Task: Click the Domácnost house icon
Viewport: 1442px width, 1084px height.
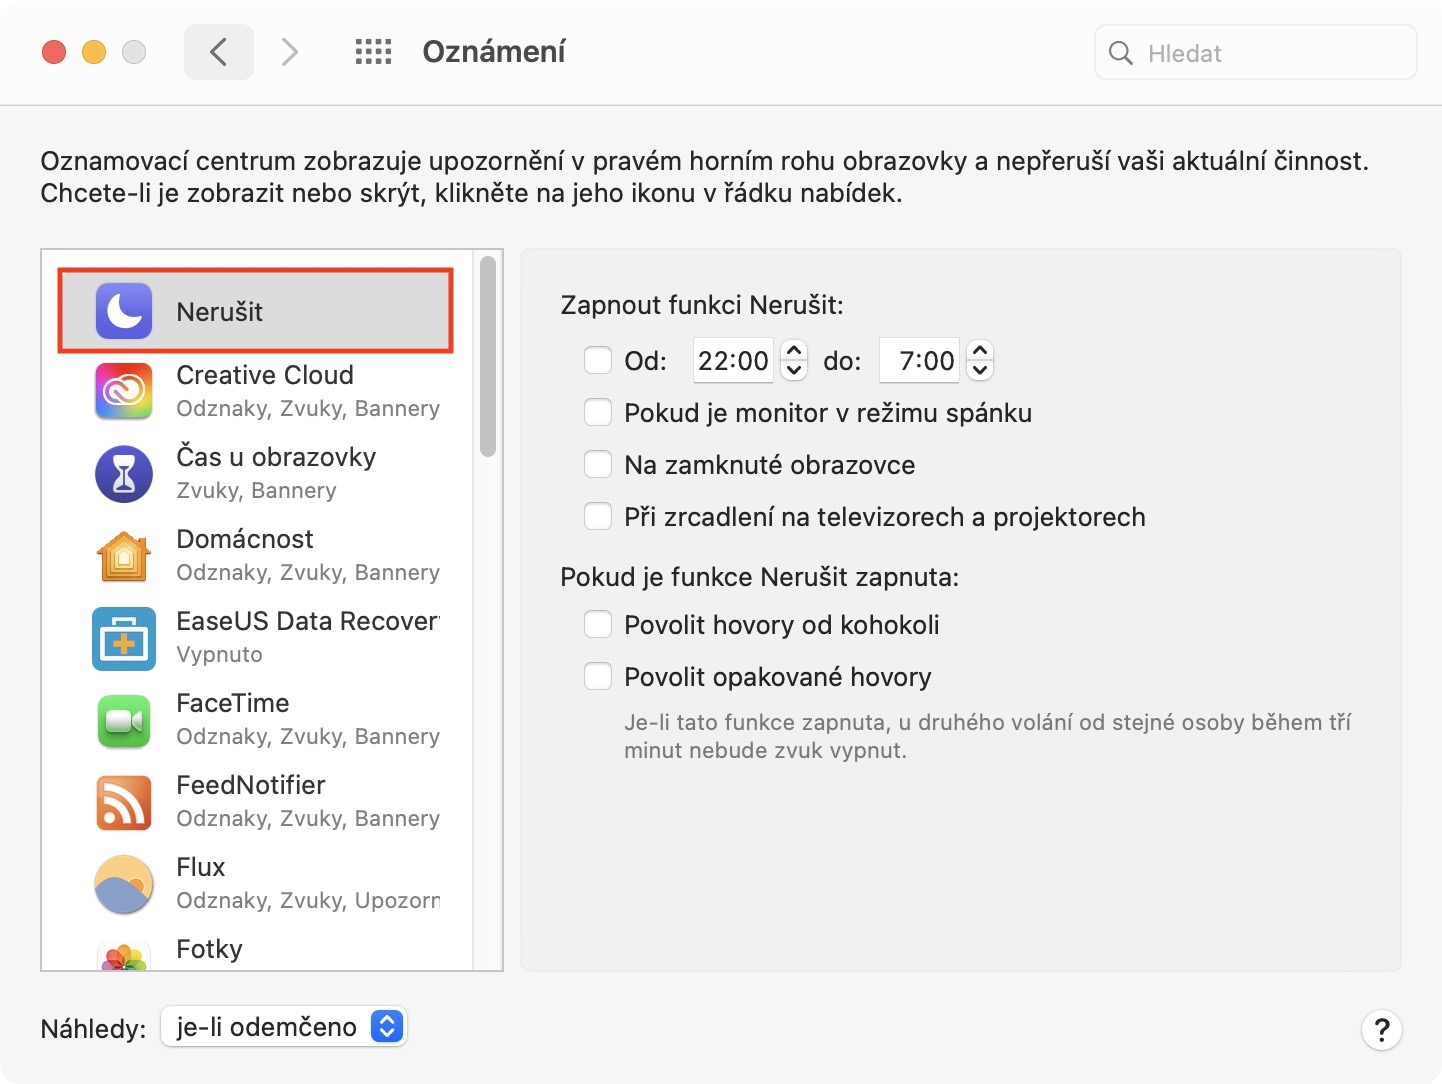Action: (x=124, y=556)
